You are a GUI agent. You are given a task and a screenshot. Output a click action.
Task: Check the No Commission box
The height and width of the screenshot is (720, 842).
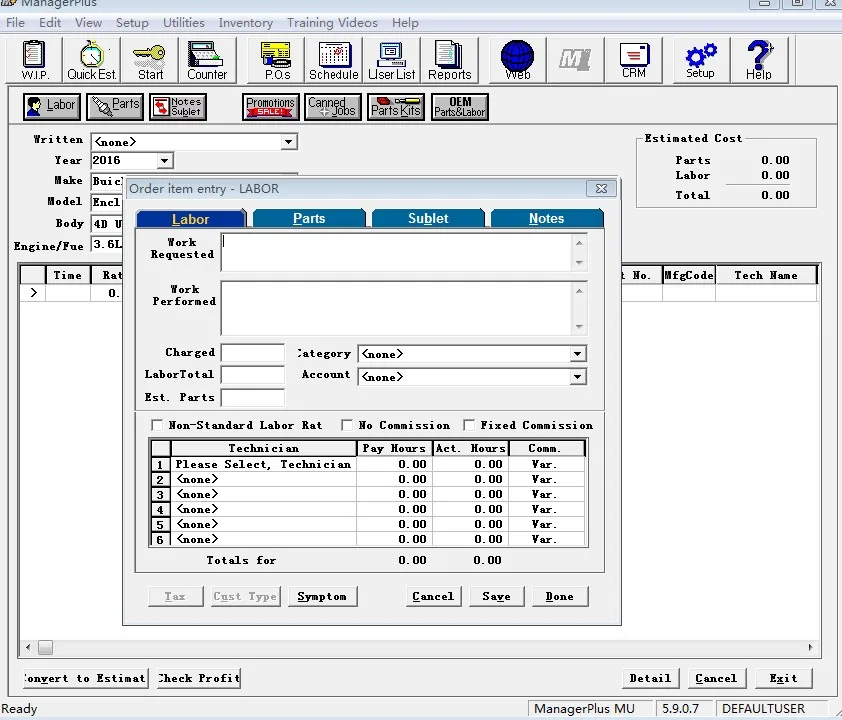(347, 425)
